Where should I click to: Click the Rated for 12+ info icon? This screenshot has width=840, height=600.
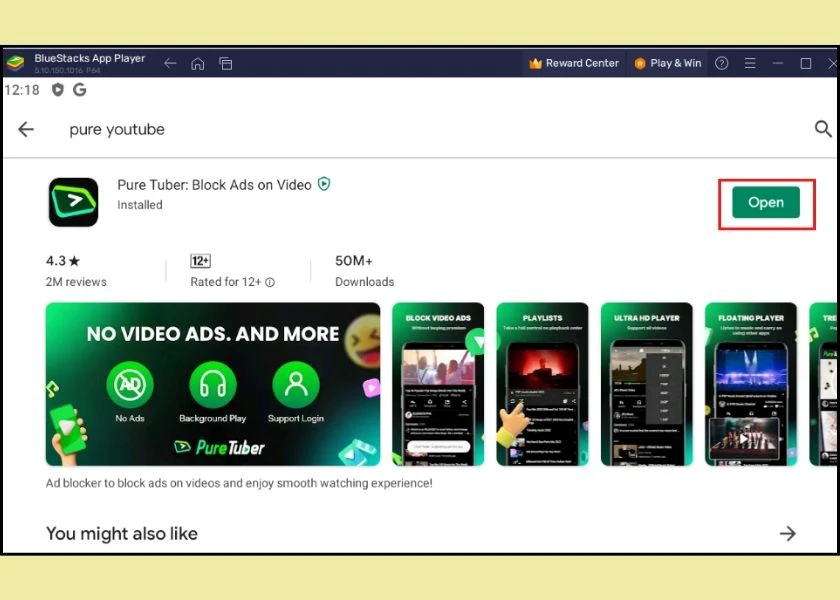click(270, 282)
